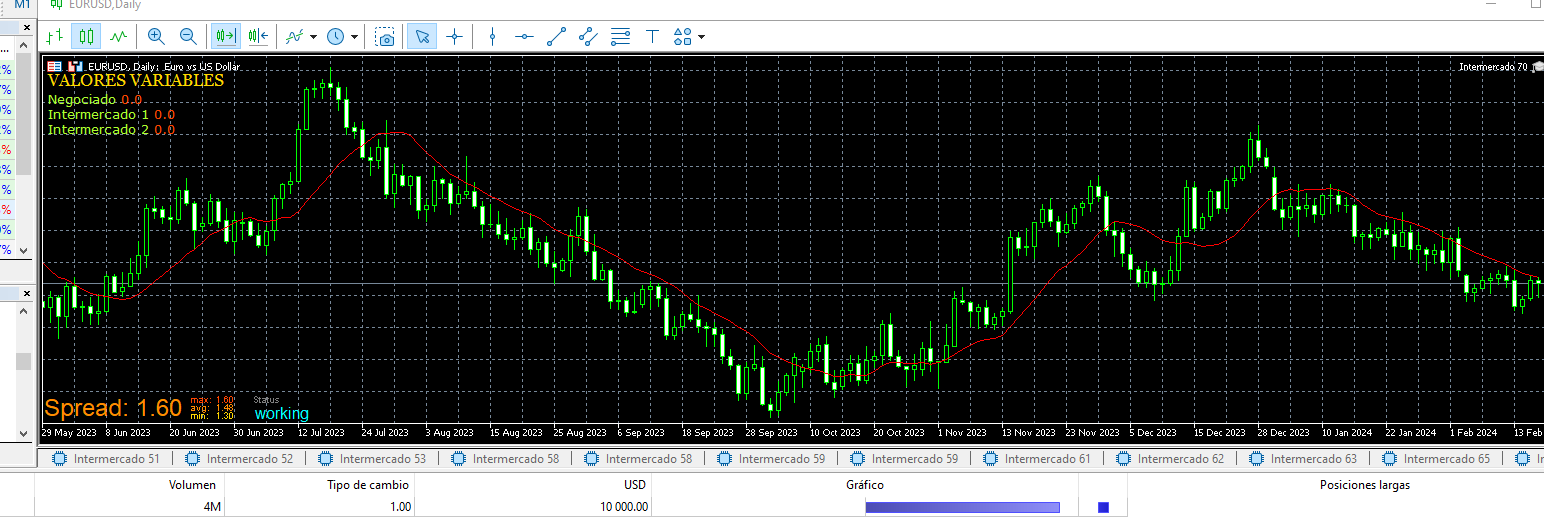This screenshot has width=1544, height=517.
Task: Click the Intermercado 70 label text
Action: click(1493, 67)
